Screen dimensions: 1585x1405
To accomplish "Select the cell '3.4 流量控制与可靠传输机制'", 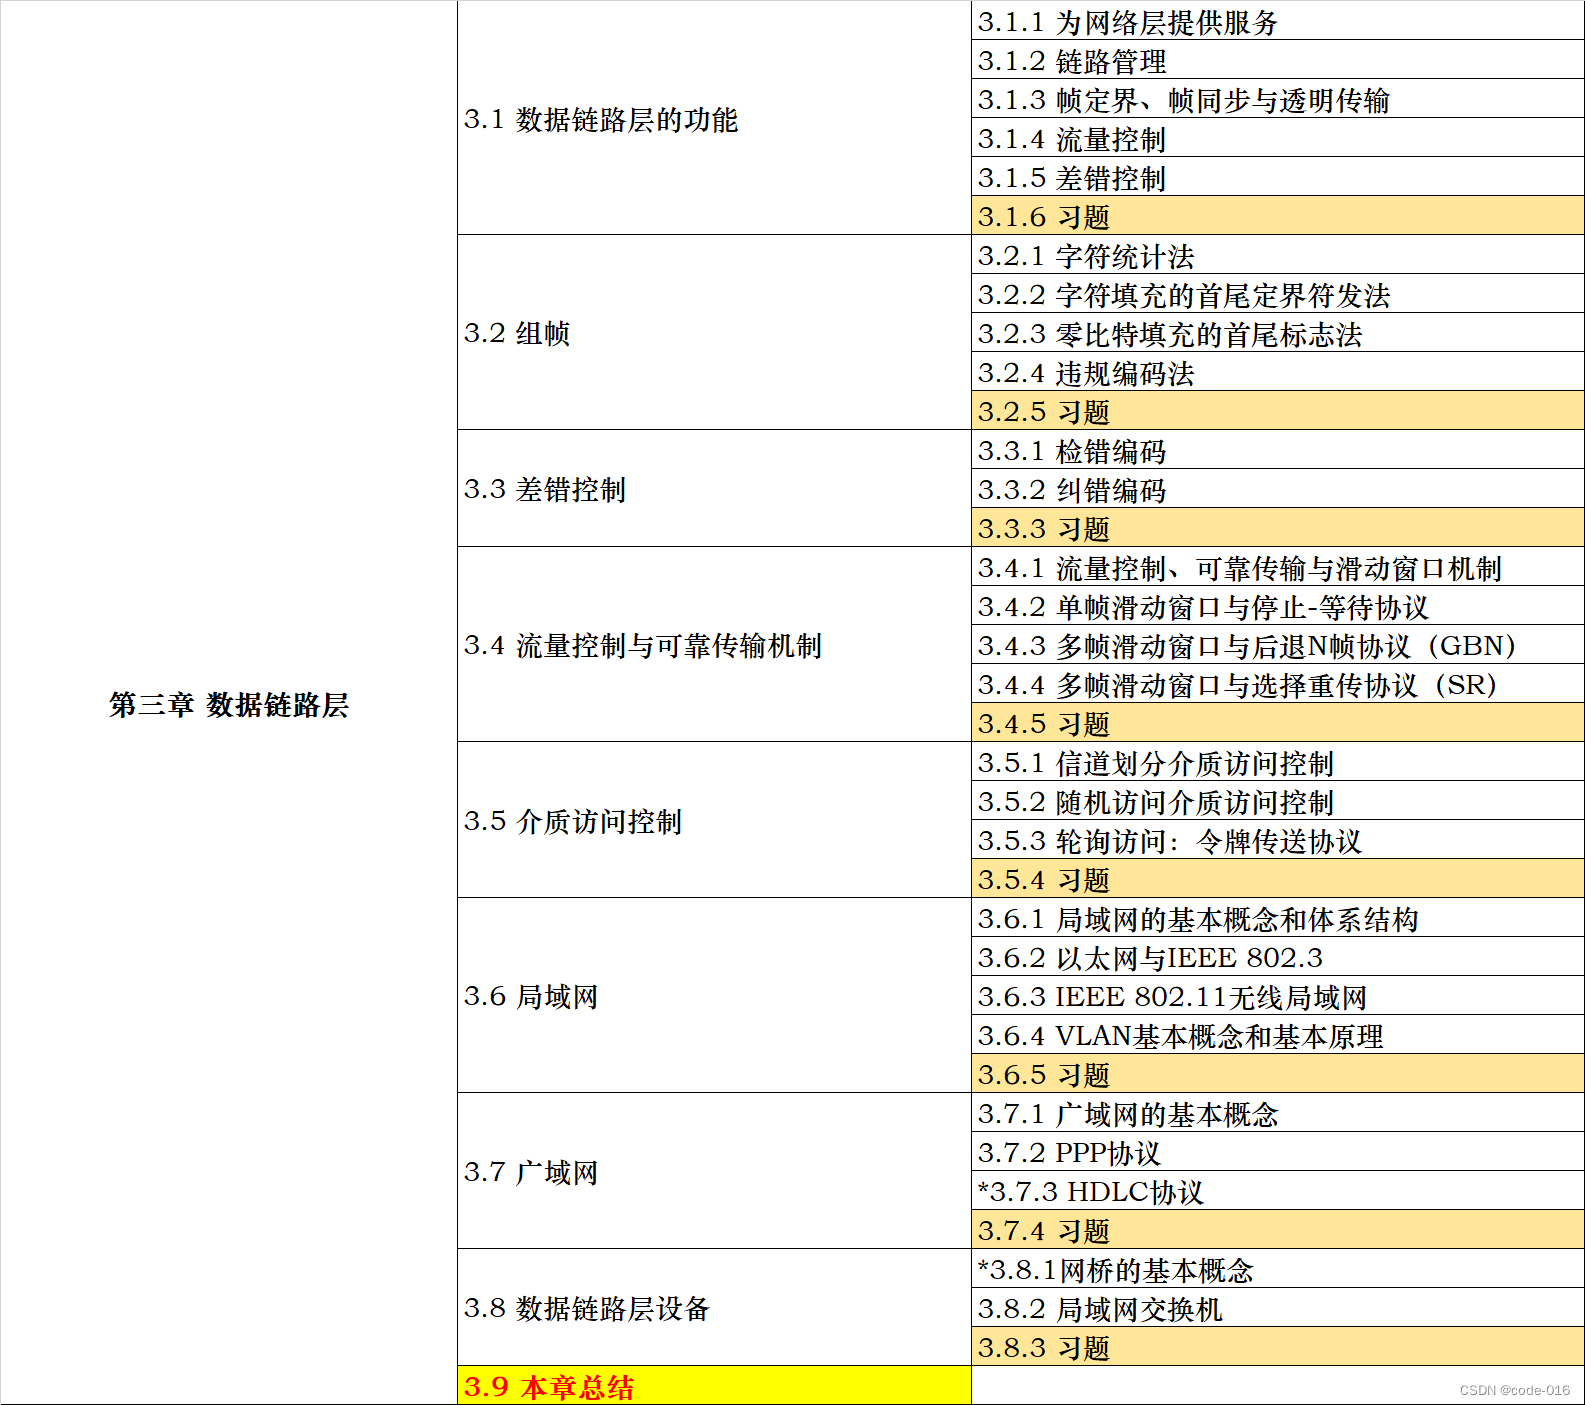I will tap(714, 644).
